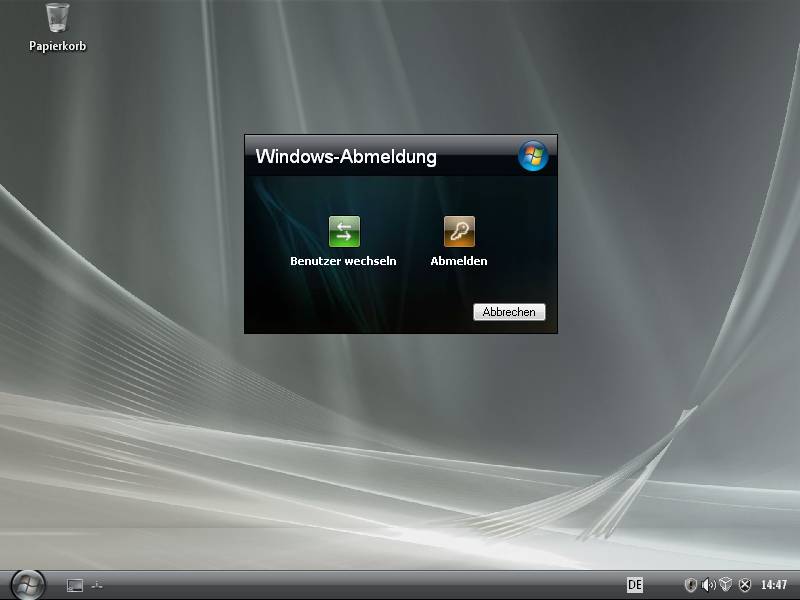Click the Show Desktop quick launch icon
800x600 pixels.
pos(74,585)
